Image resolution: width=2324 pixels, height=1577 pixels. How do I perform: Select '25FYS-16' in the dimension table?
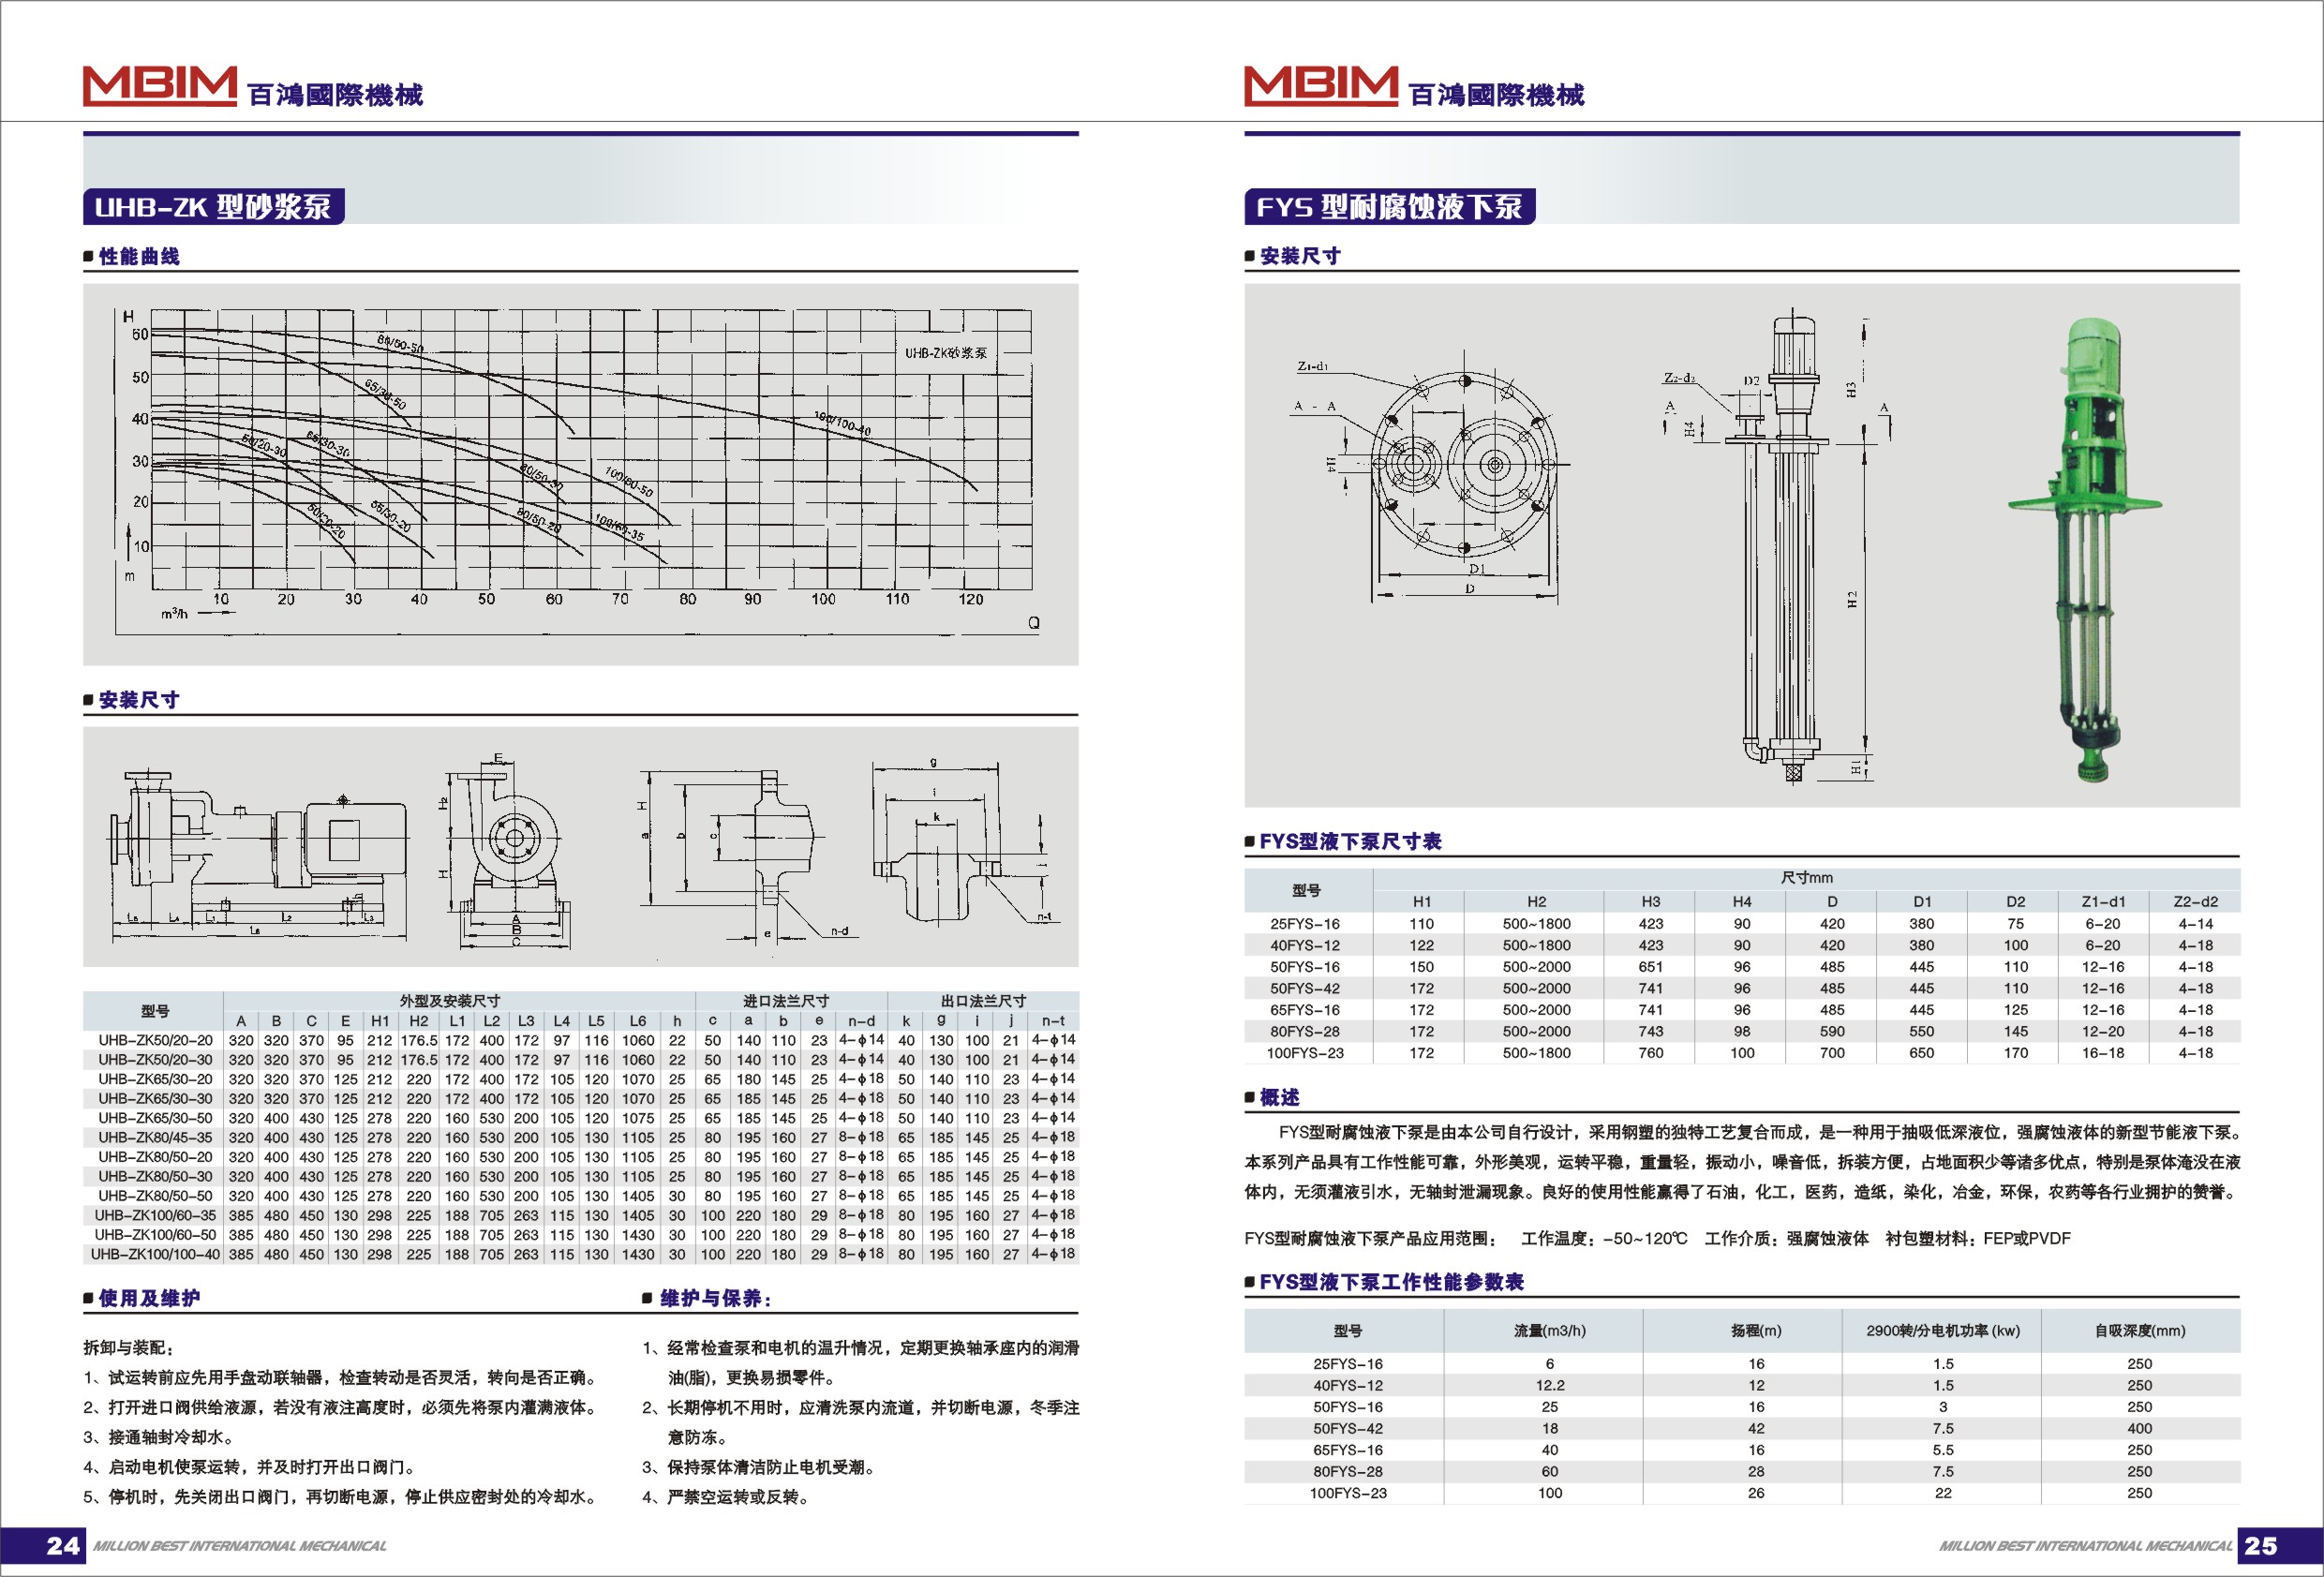pyautogui.click(x=1305, y=924)
